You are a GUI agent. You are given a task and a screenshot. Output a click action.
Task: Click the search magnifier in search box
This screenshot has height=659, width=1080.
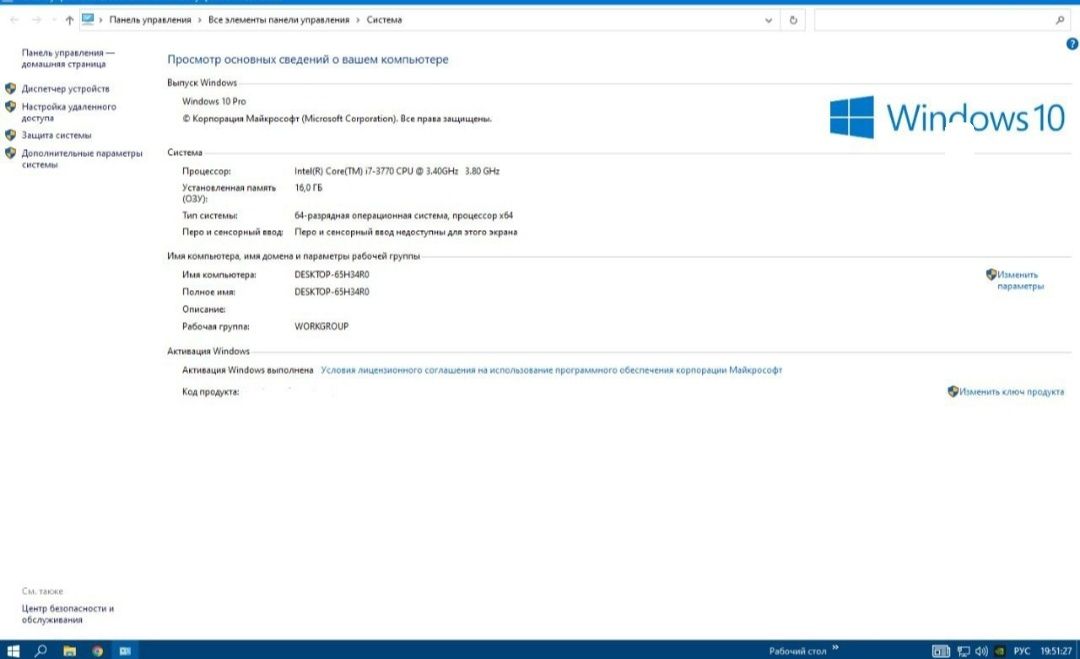coord(1059,20)
